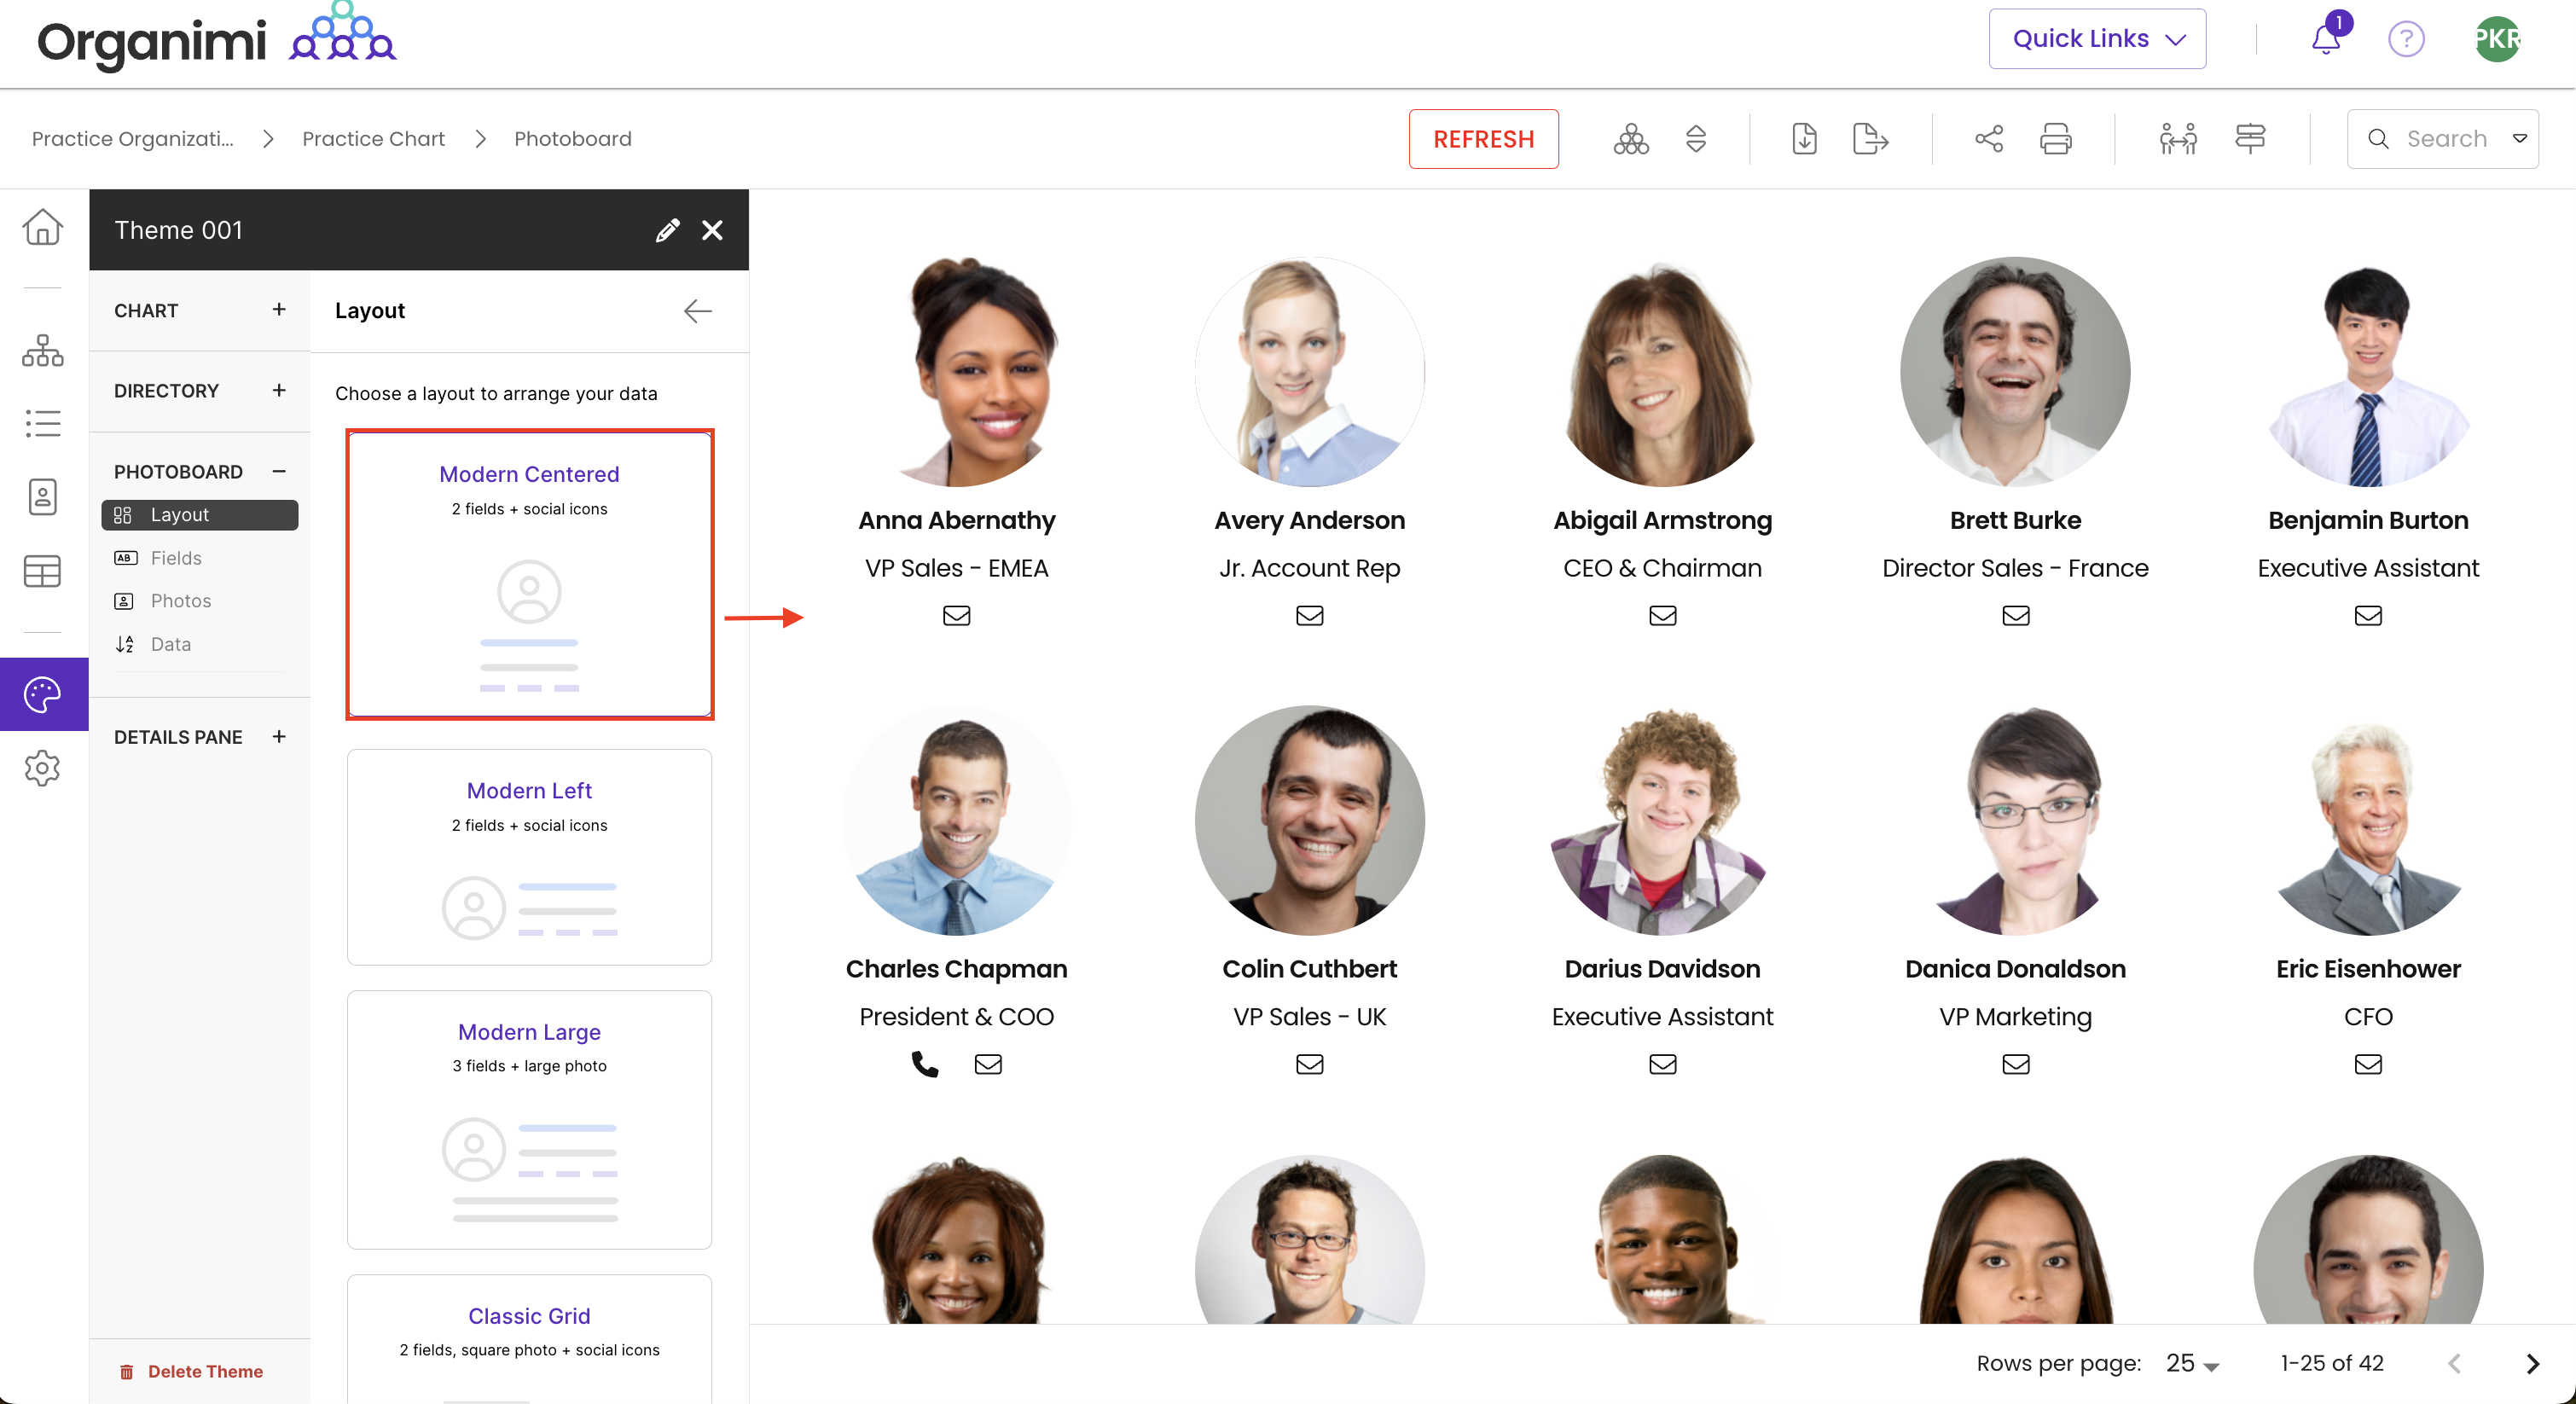Image resolution: width=2576 pixels, height=1404 pixels.
Task: Select the Layout menu item
Action: pos(200,515)
